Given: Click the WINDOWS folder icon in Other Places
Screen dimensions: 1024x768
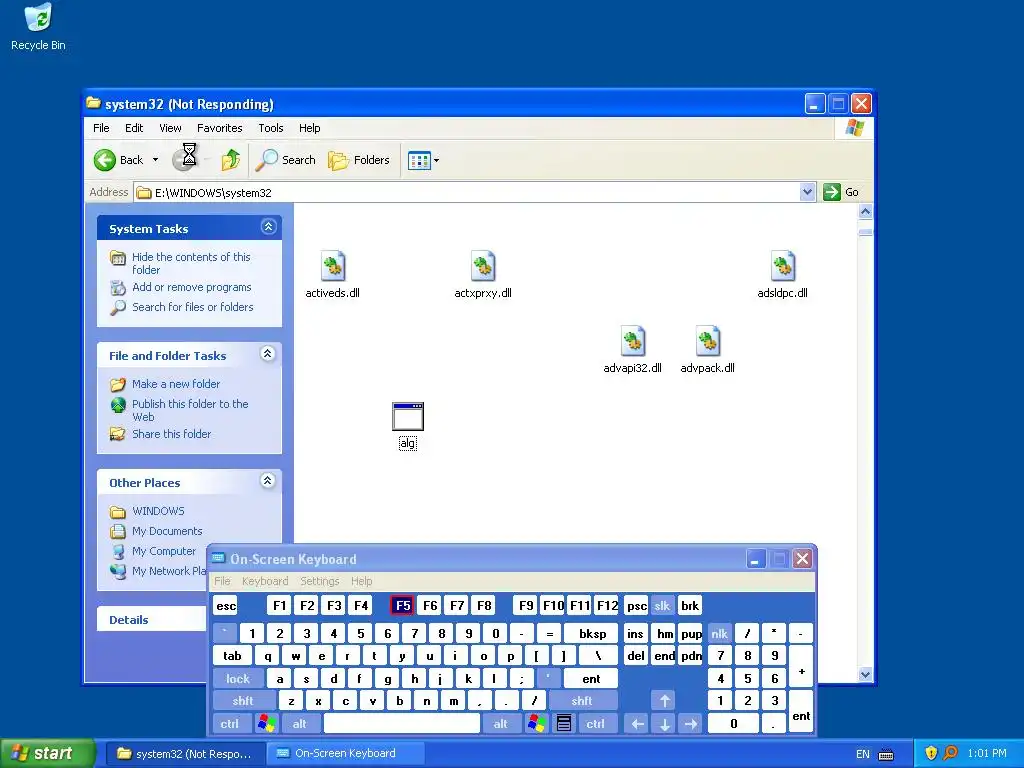Looking at the screenshot, I should pyautogui.click(x=118, y=511).
